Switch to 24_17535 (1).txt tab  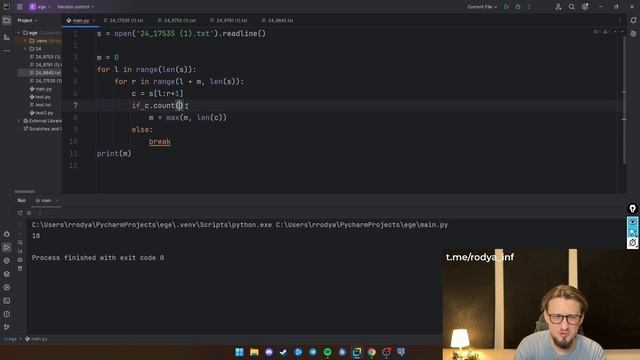124,20
